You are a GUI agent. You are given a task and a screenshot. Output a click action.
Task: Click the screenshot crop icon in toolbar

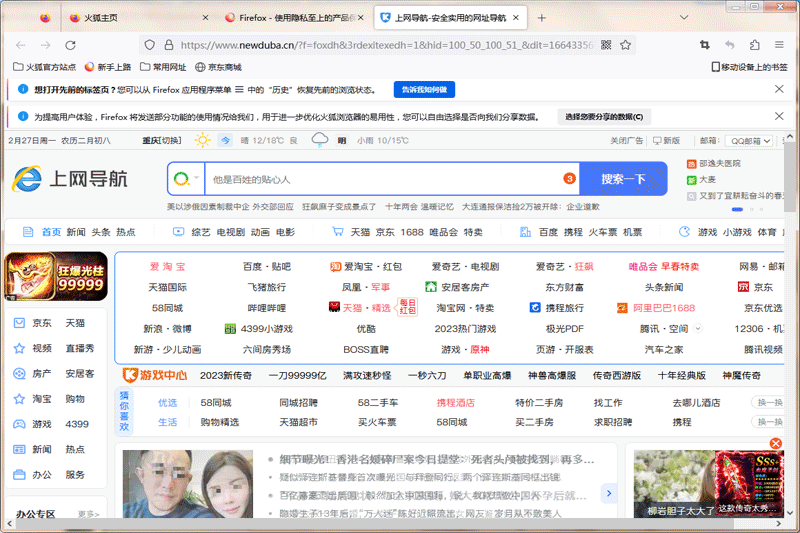click(x=705, y=45)
